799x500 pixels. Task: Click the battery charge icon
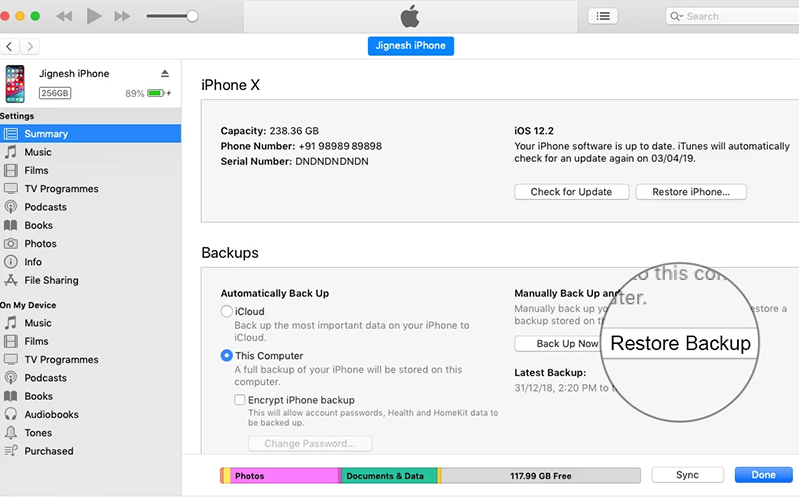coord(156,93)
